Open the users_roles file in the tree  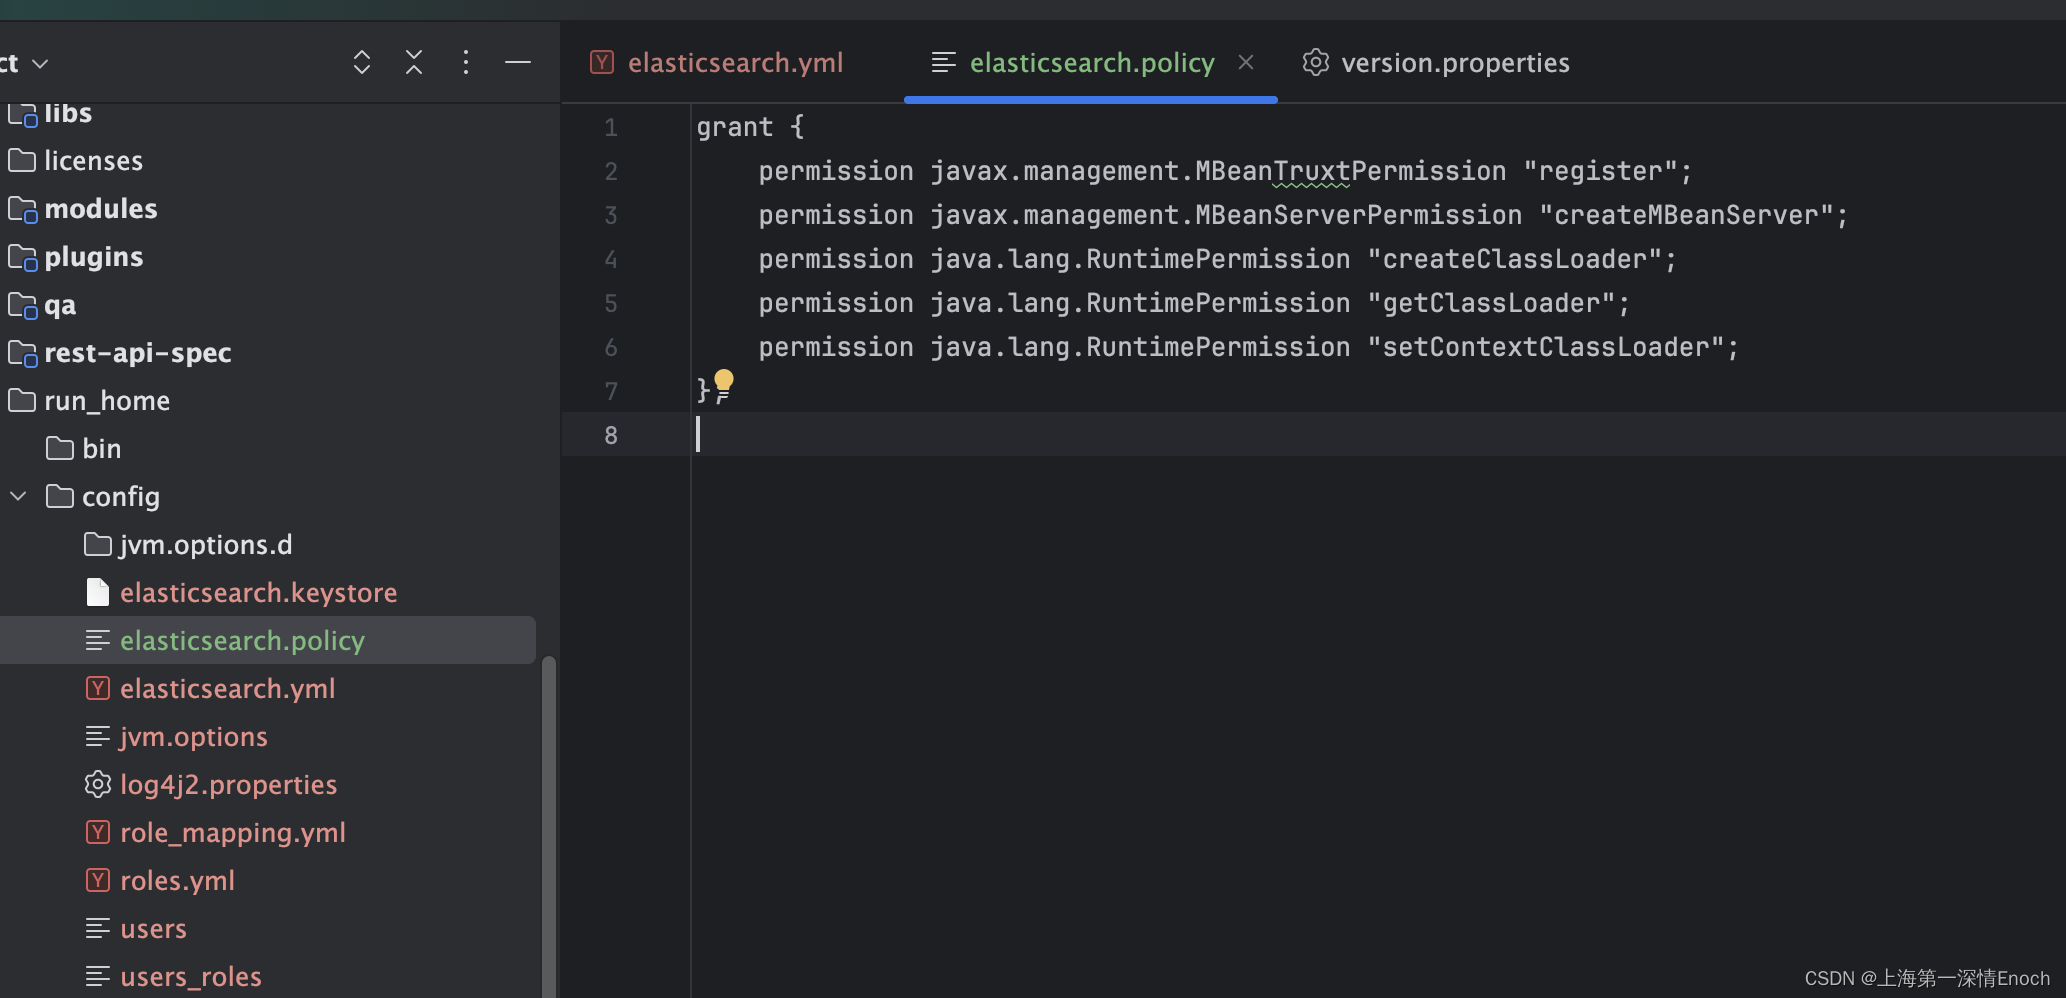pos(191,977)
